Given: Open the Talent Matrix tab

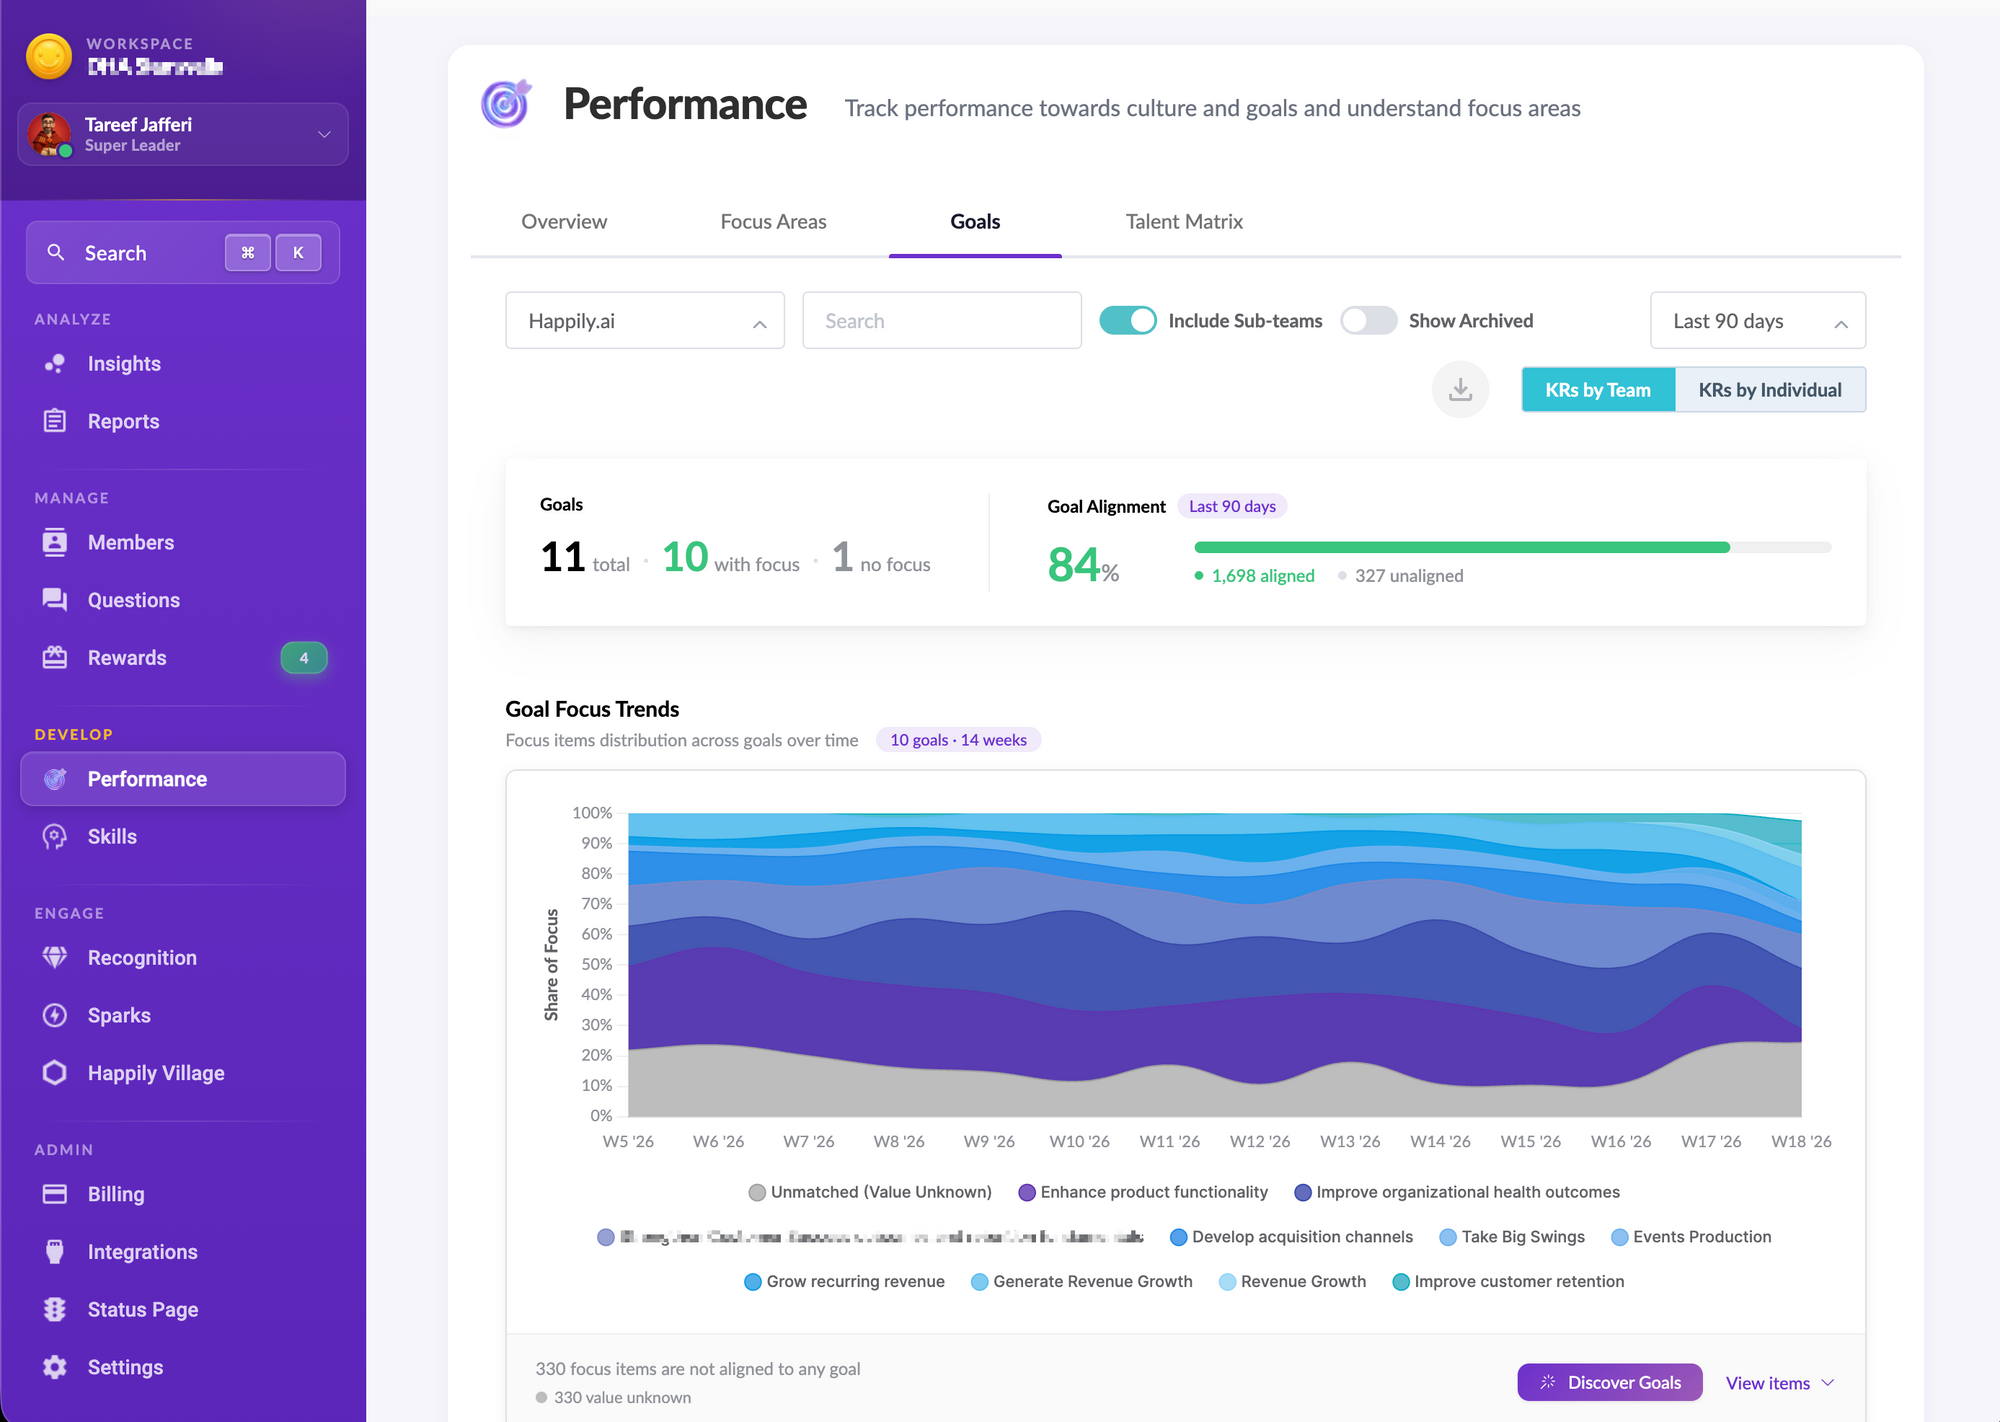Looking at the screenshot, I should [1184, 222].
